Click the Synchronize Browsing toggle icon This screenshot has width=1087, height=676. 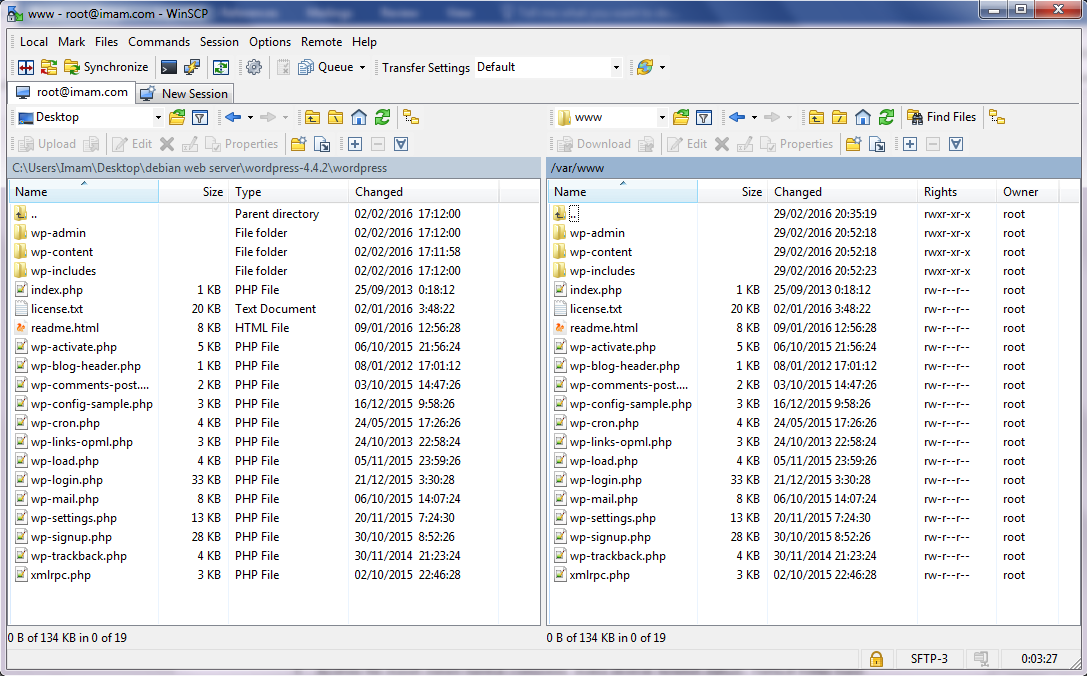(x=49, y=67)
